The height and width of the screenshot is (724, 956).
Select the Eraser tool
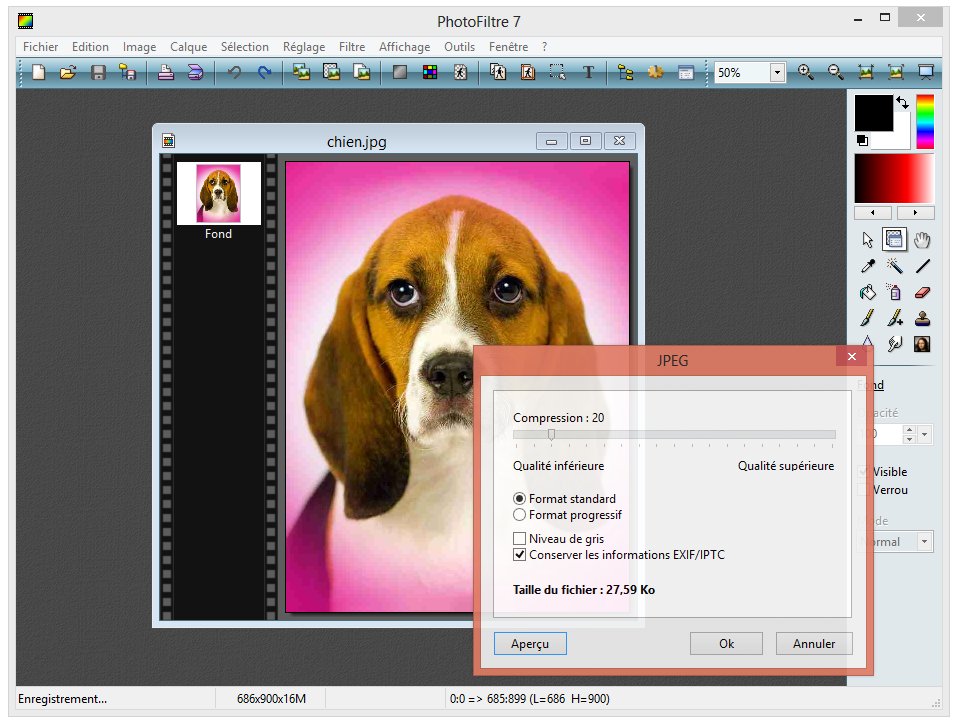point(922,292)
